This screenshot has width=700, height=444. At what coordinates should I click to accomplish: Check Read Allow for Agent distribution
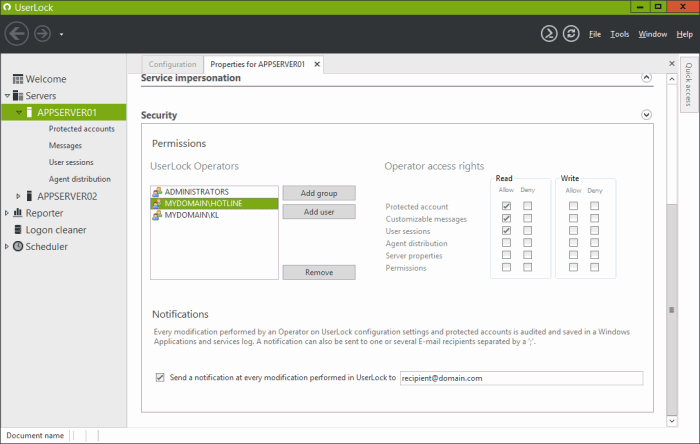[506, 242]
